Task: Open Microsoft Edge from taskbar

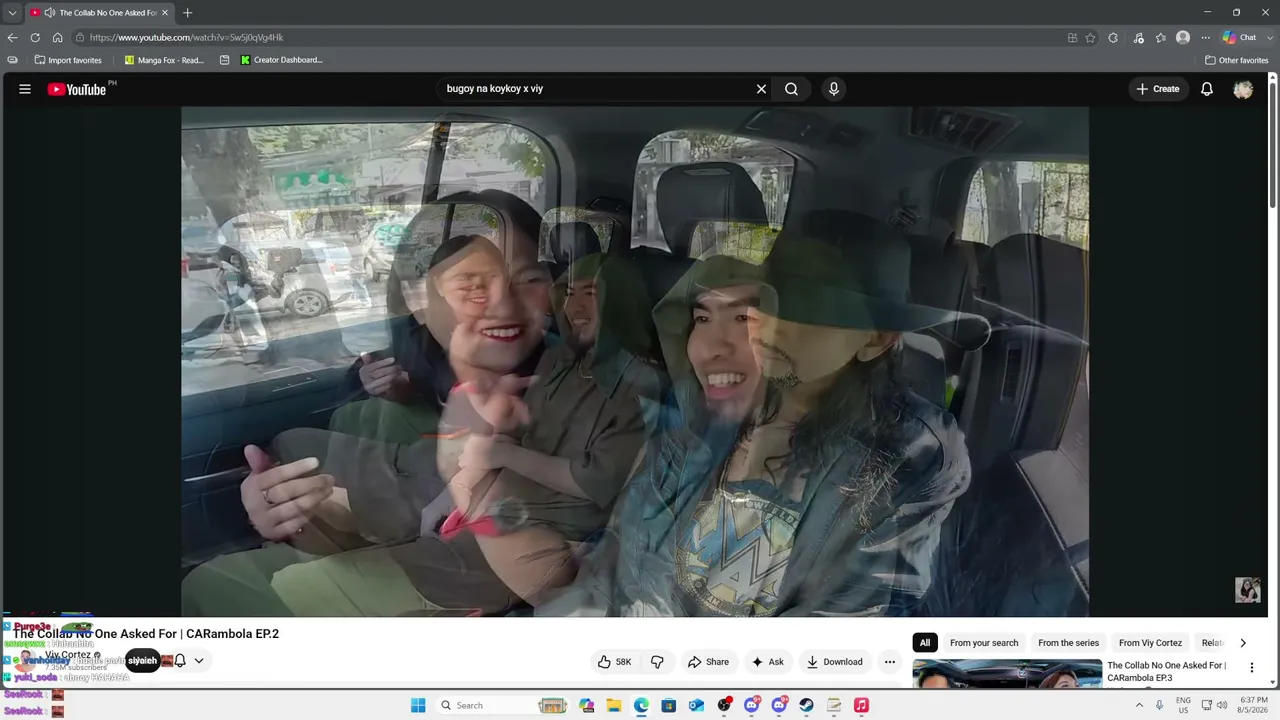Action: [x=641, y=705]
